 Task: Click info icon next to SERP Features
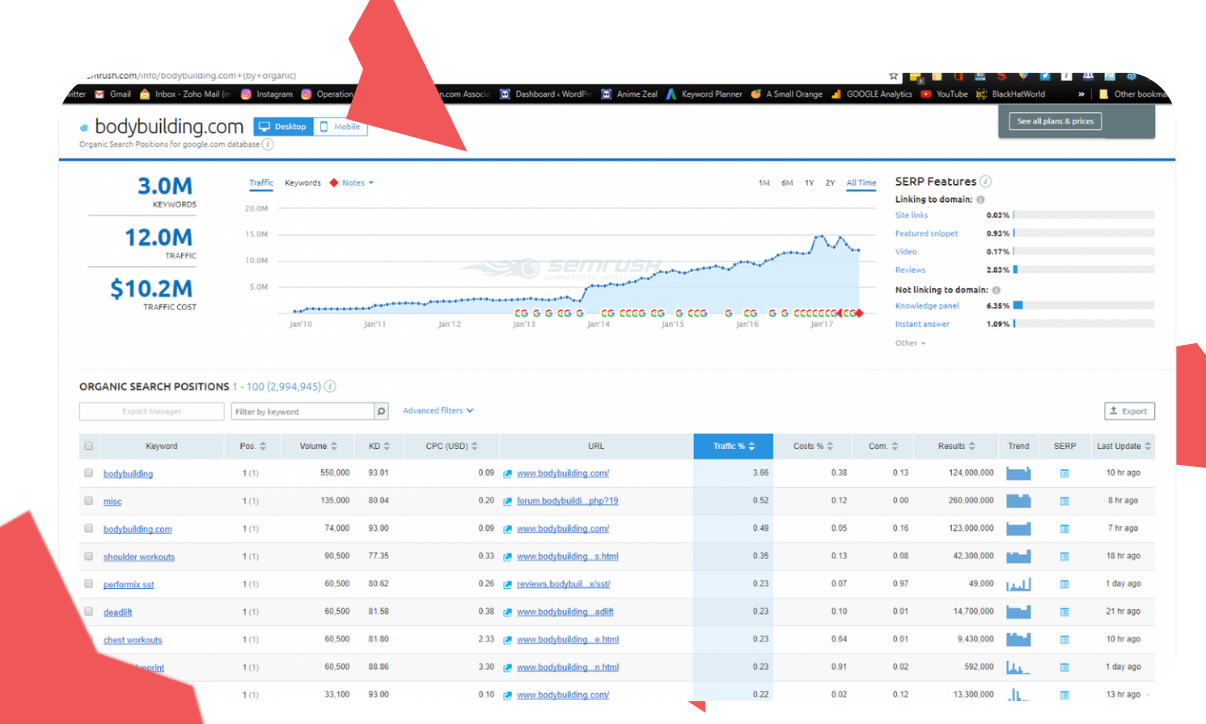pos(986,181)
